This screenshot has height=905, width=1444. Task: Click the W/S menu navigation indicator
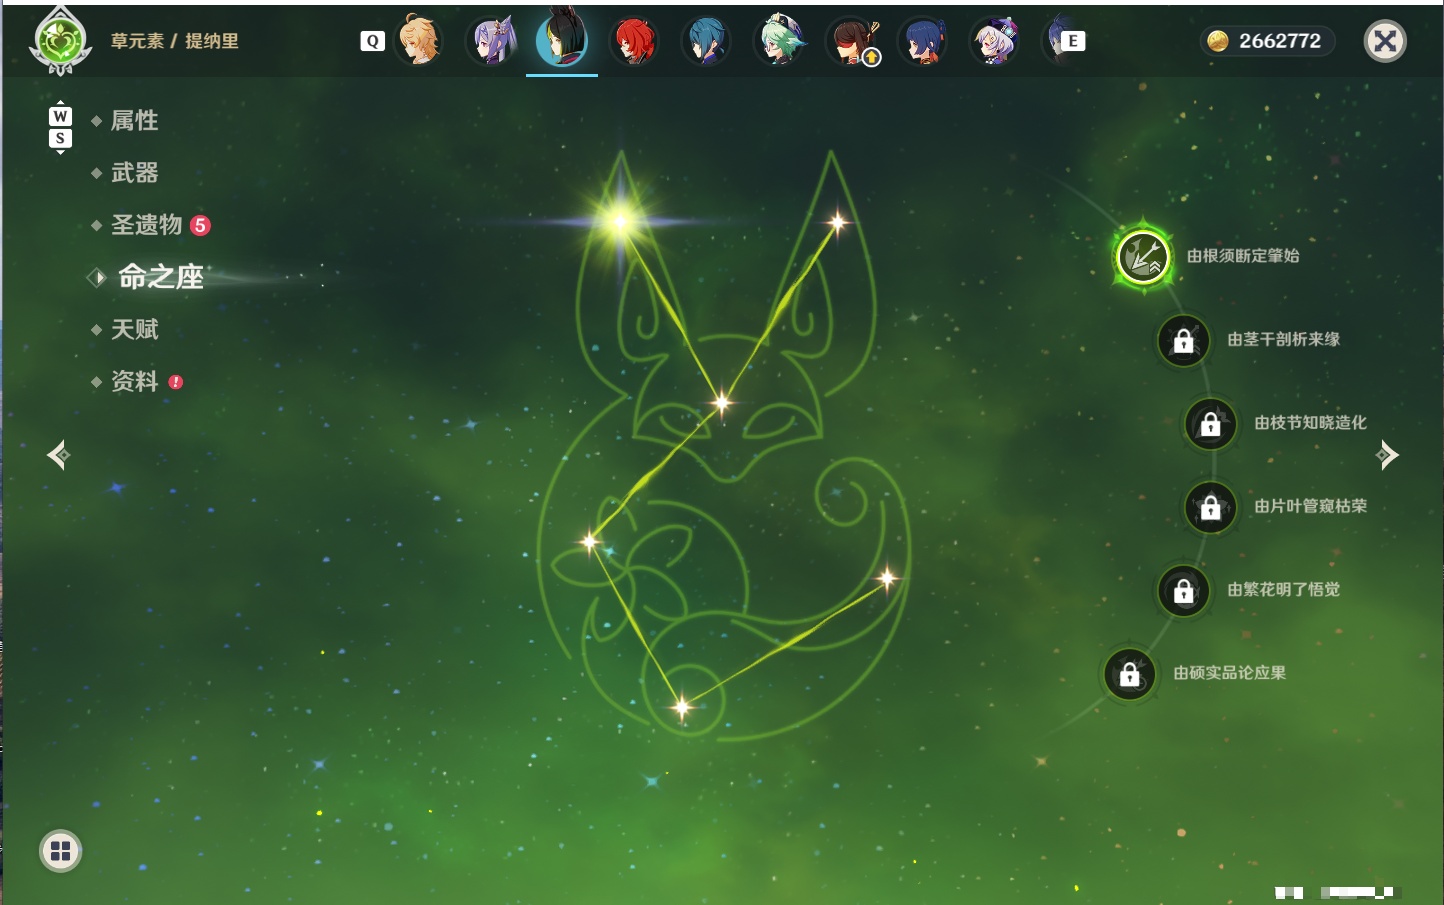[60, 127]
